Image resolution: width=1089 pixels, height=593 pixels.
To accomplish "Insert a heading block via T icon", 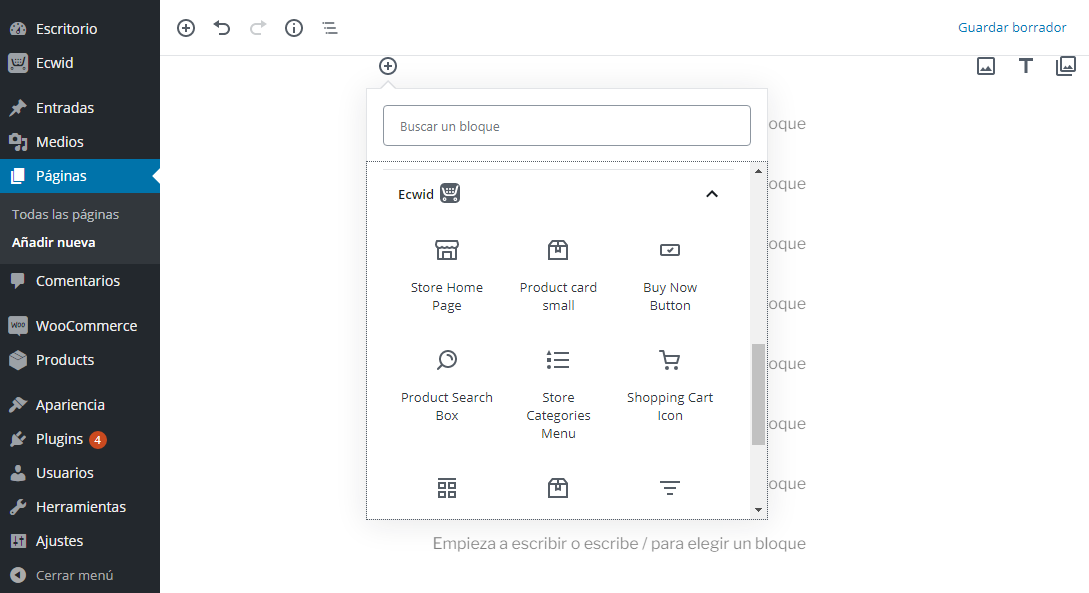I will click(1026, 66).
